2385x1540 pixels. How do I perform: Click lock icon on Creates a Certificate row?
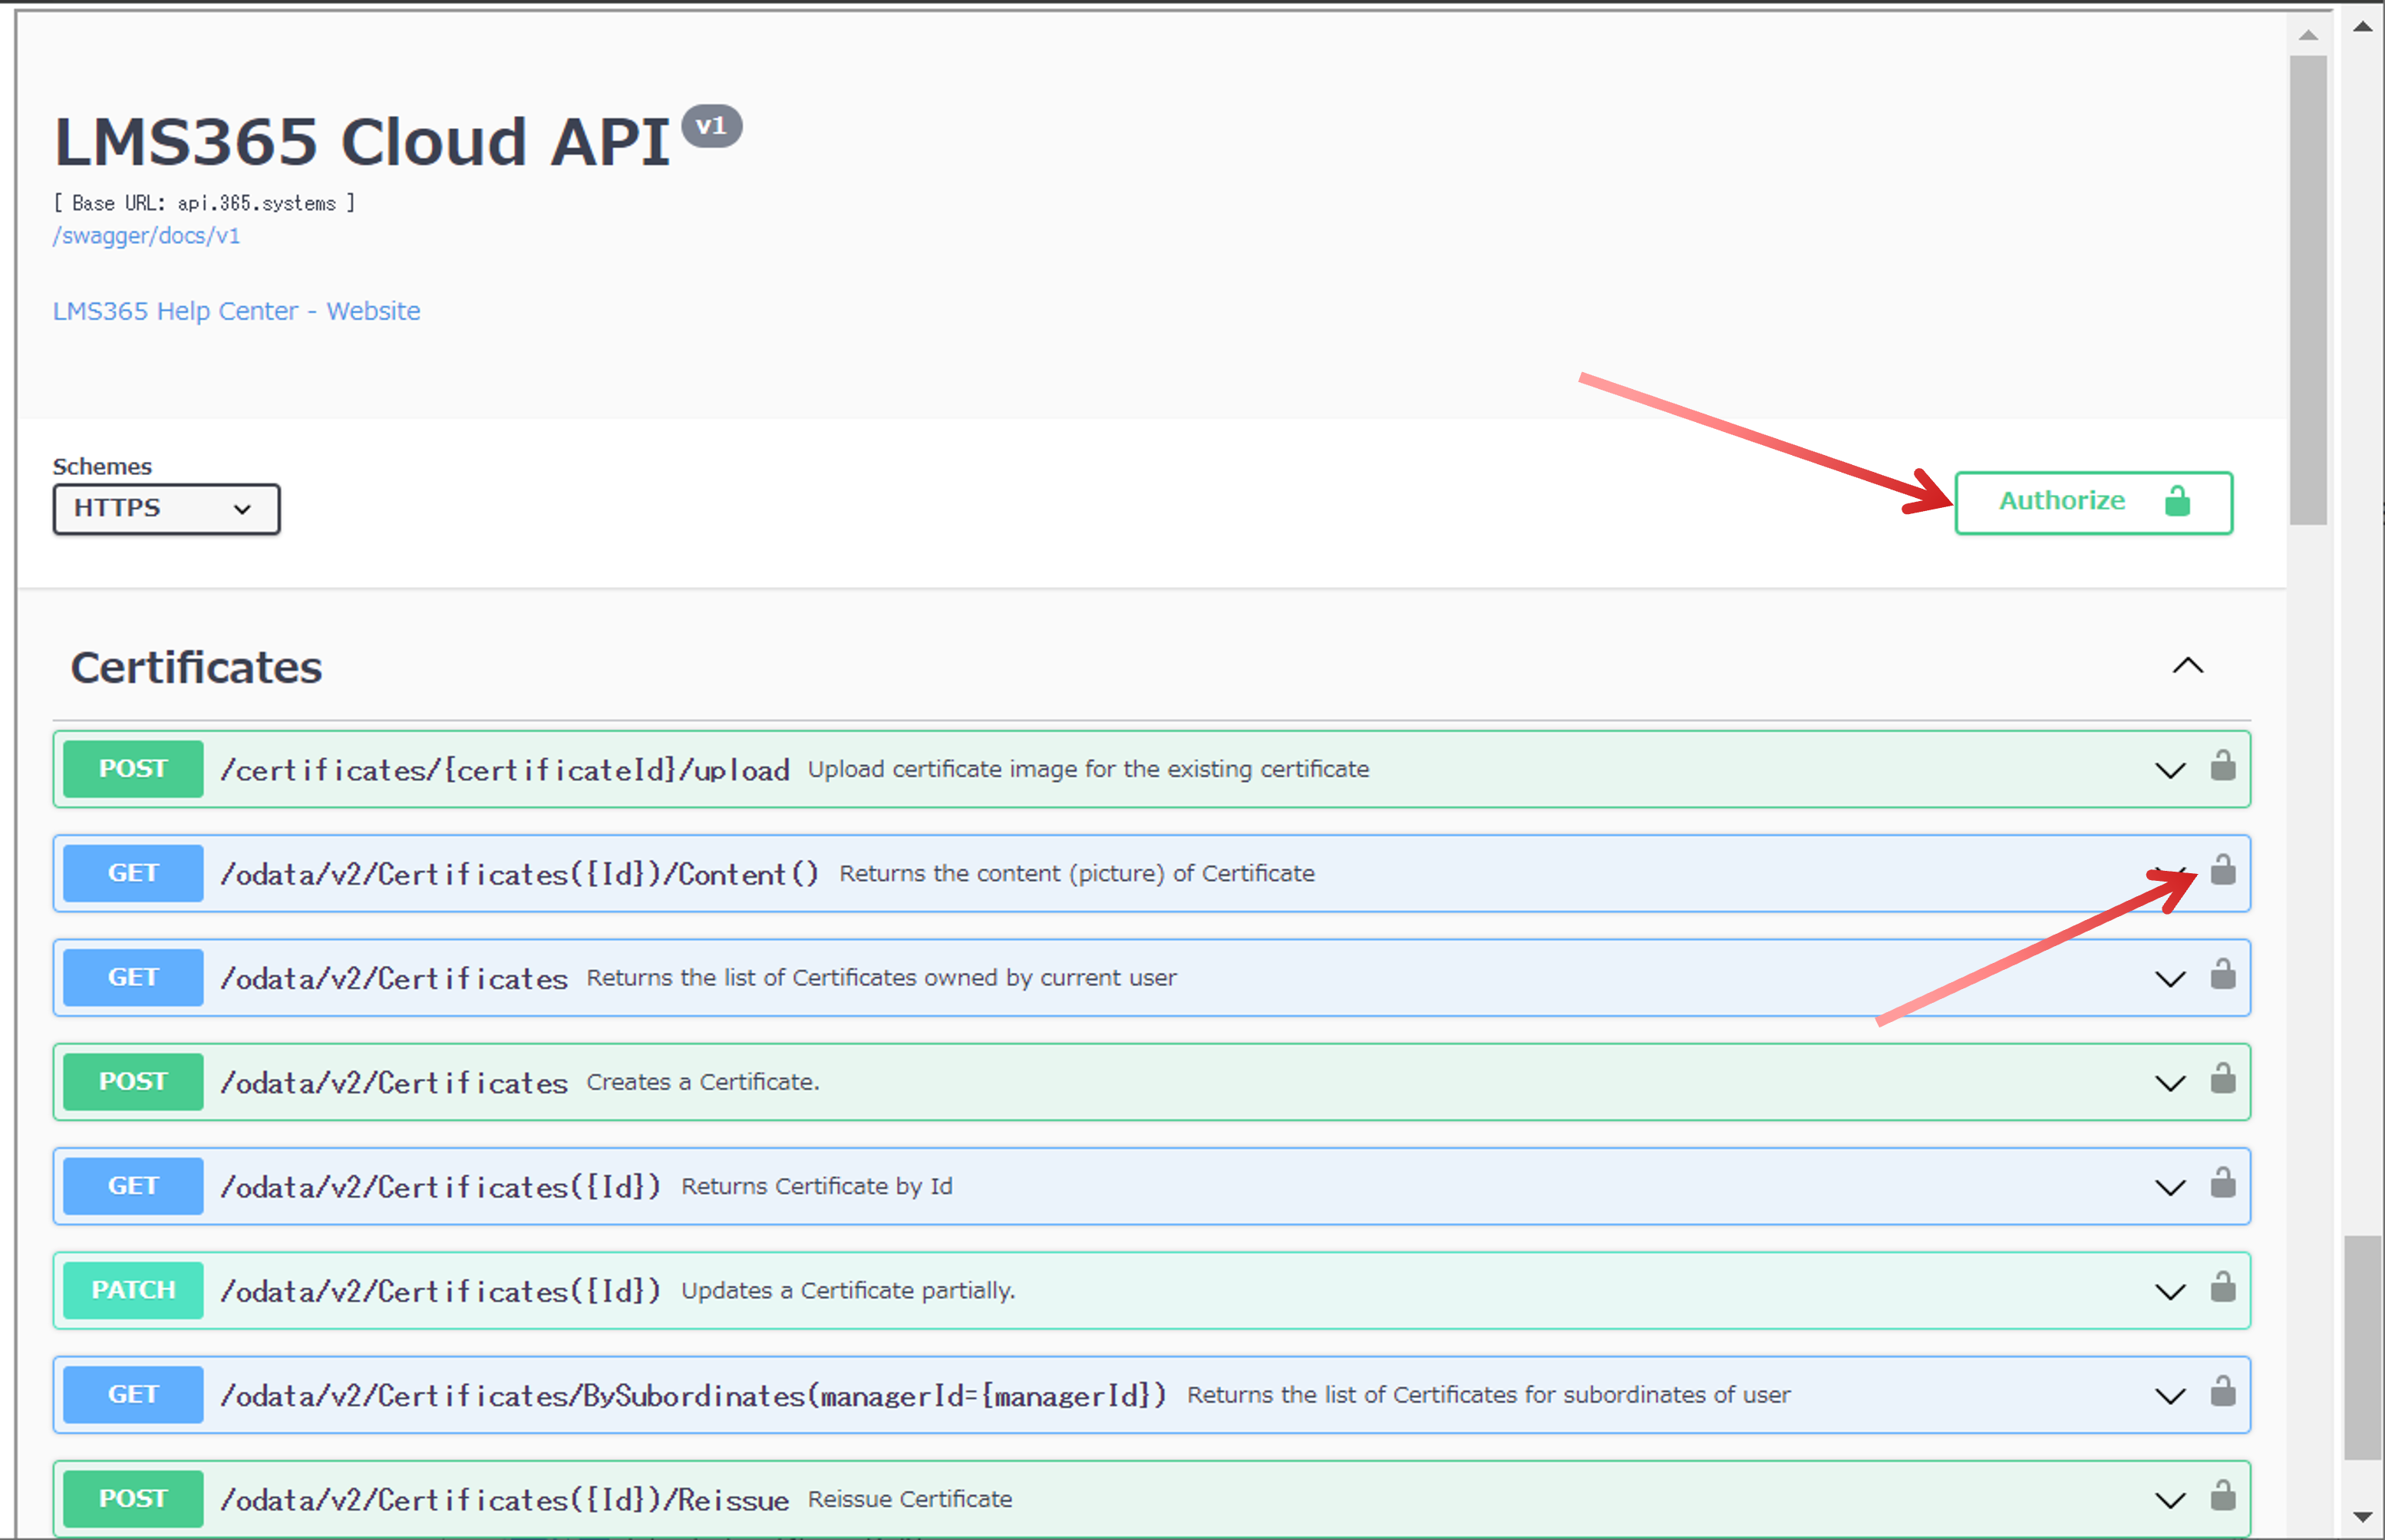[x=2222, y=1078]
